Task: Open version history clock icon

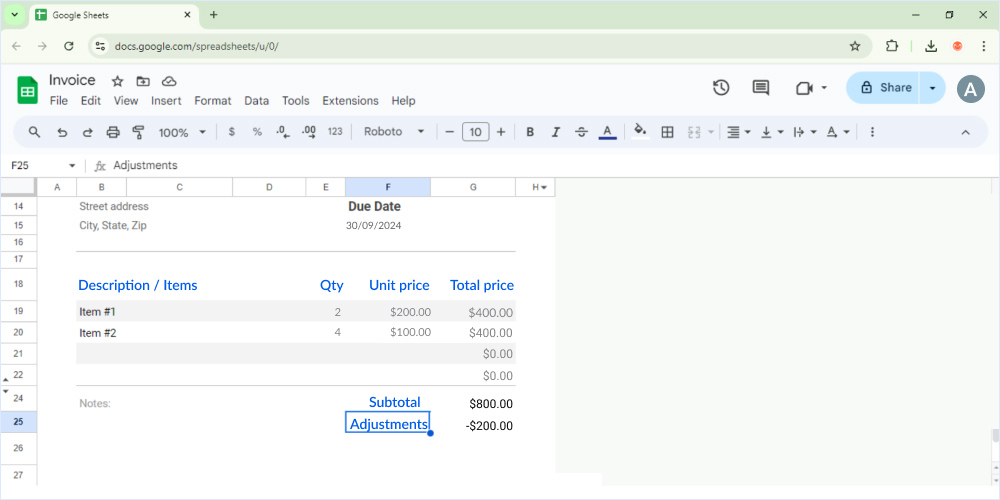Action: pyautogui.click(x=721, y=88)
